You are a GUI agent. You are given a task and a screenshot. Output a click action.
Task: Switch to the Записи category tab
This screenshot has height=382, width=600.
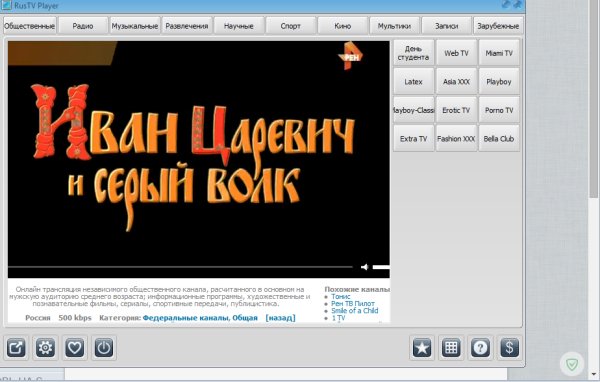point(447,26)
